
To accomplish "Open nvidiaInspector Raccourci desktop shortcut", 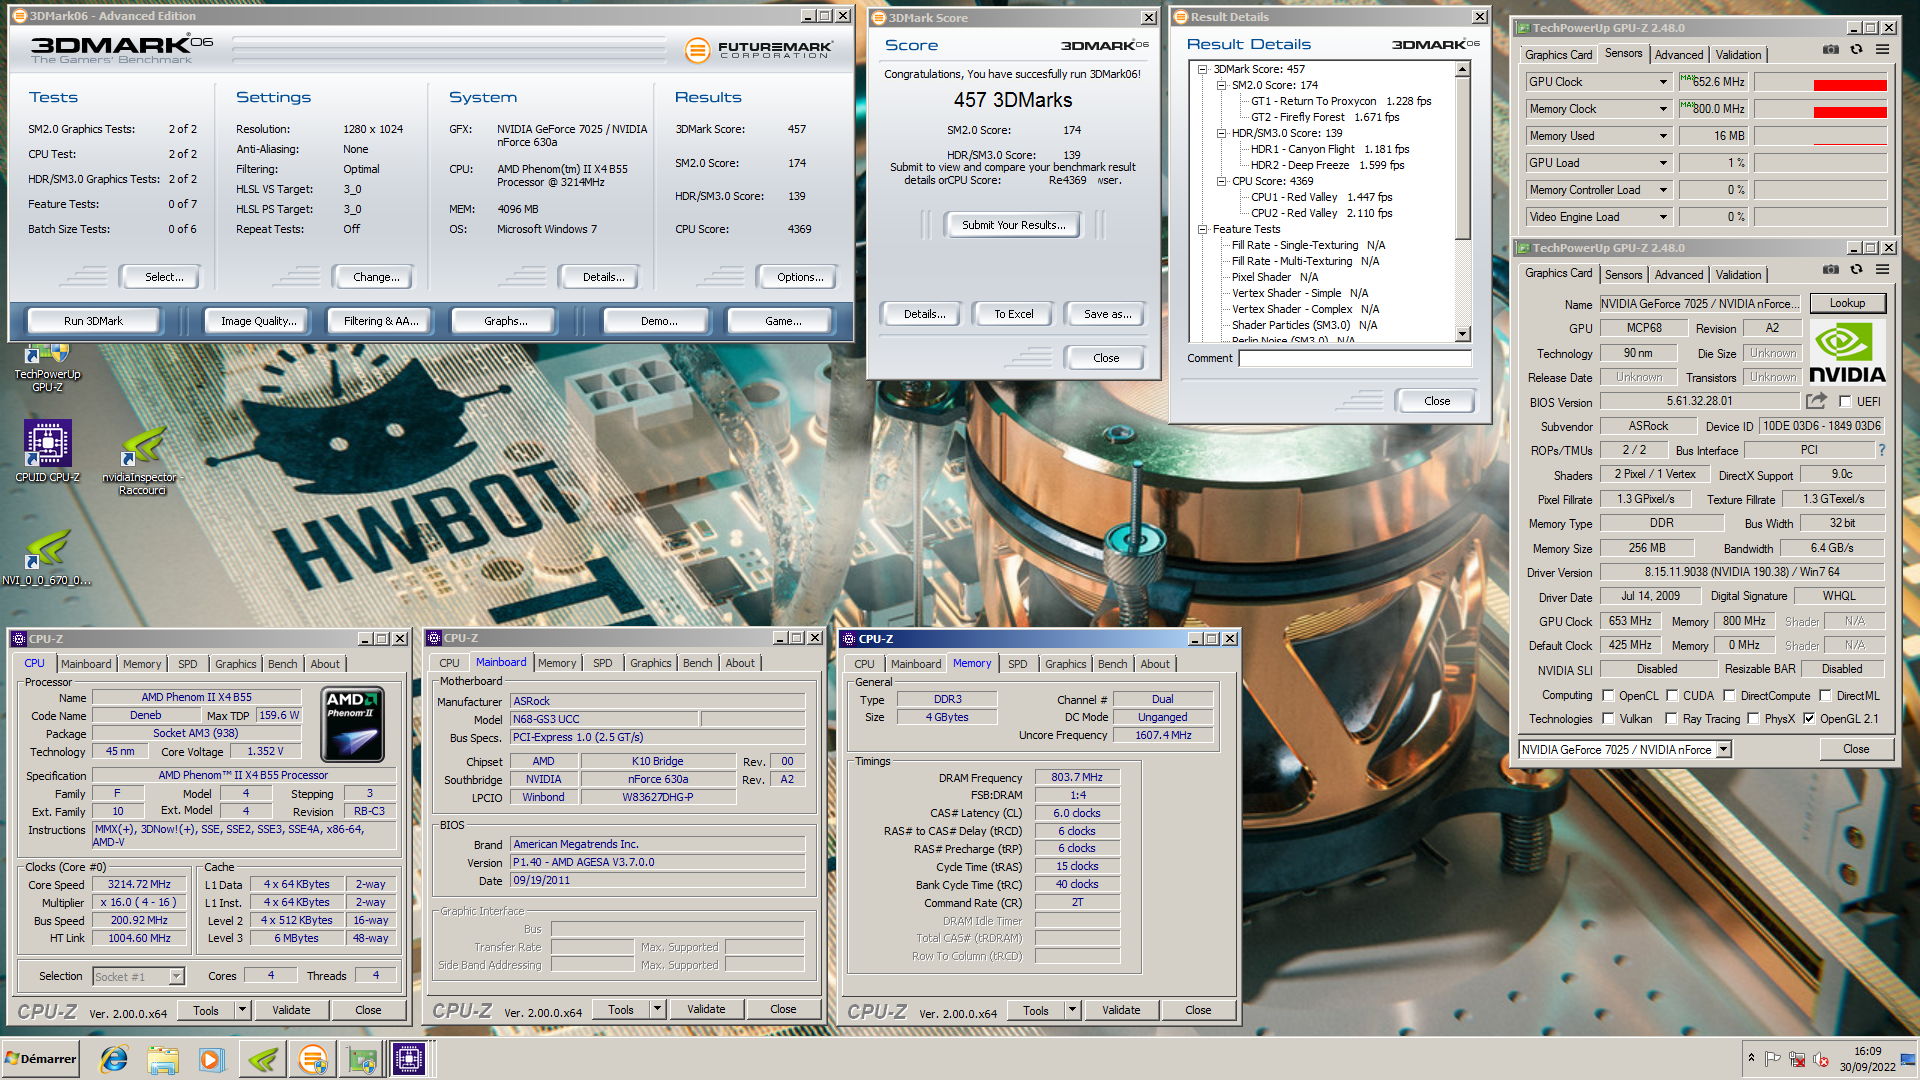I will click(142, 461).
